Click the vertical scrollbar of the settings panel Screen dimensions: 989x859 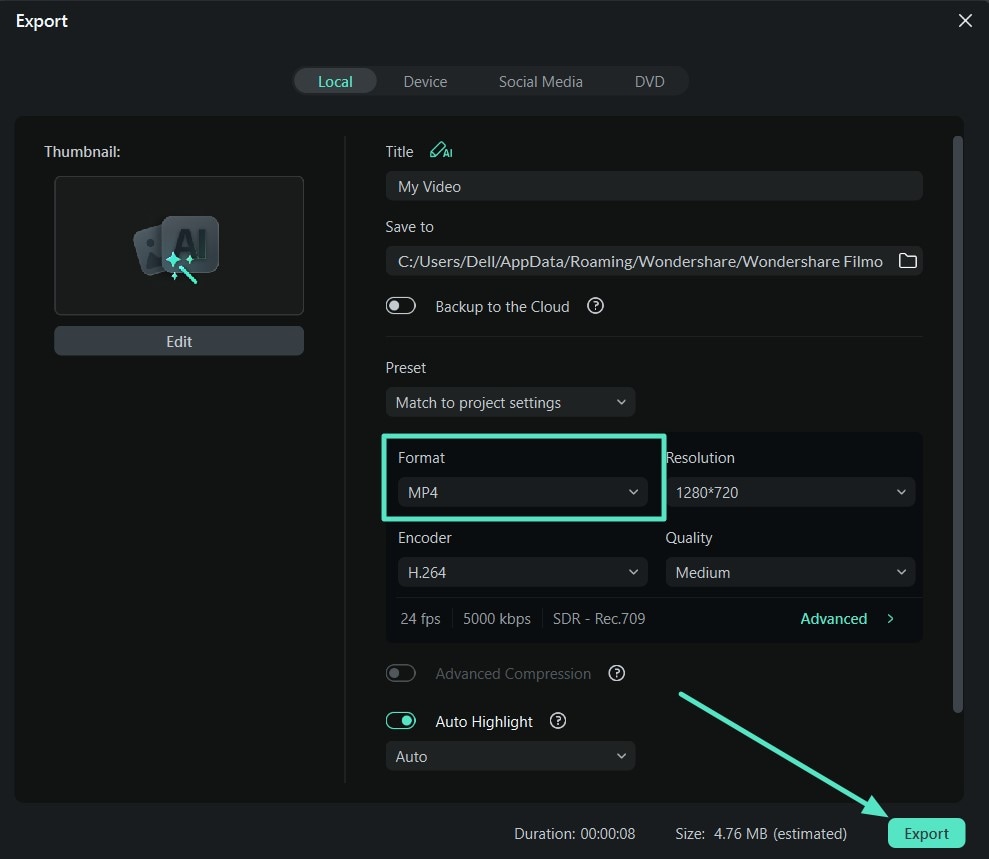click(957, 424)
